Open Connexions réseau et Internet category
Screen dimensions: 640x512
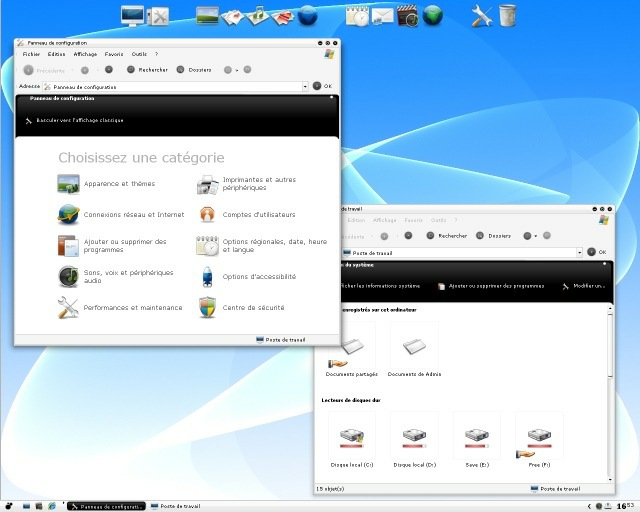pyautogui.click(x=121, y=215)
